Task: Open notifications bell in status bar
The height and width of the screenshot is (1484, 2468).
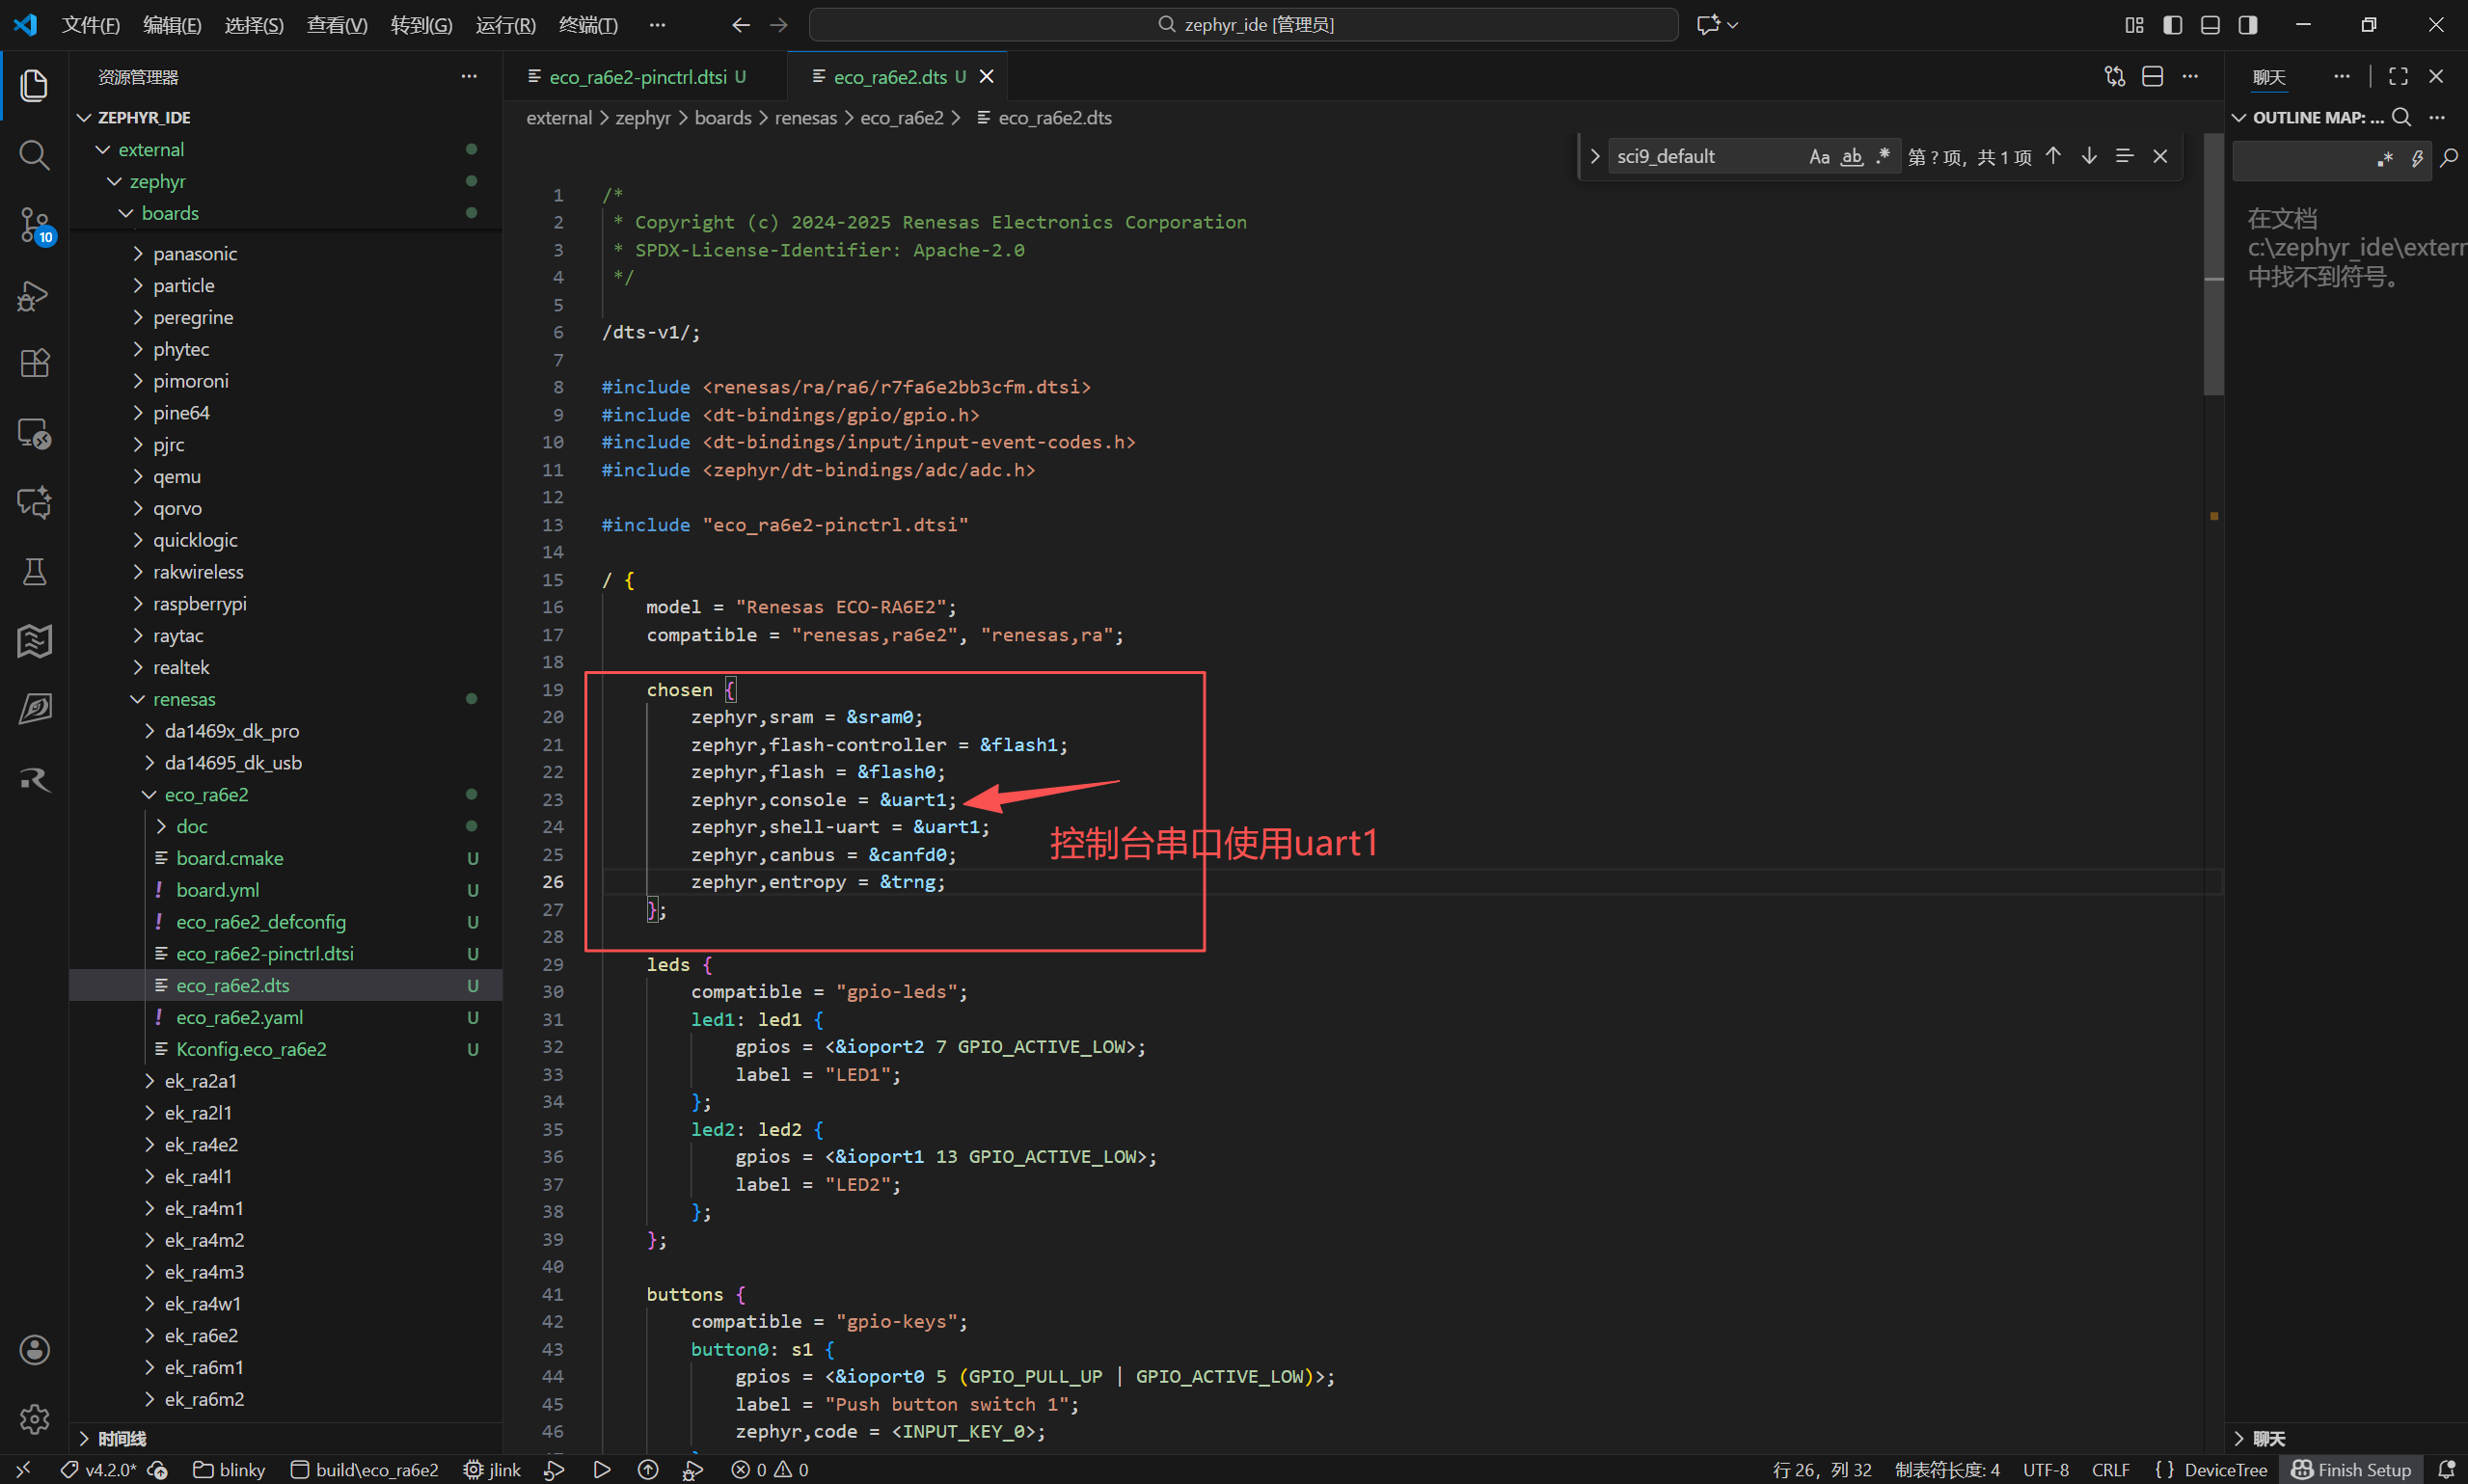Action: 2446,1469
